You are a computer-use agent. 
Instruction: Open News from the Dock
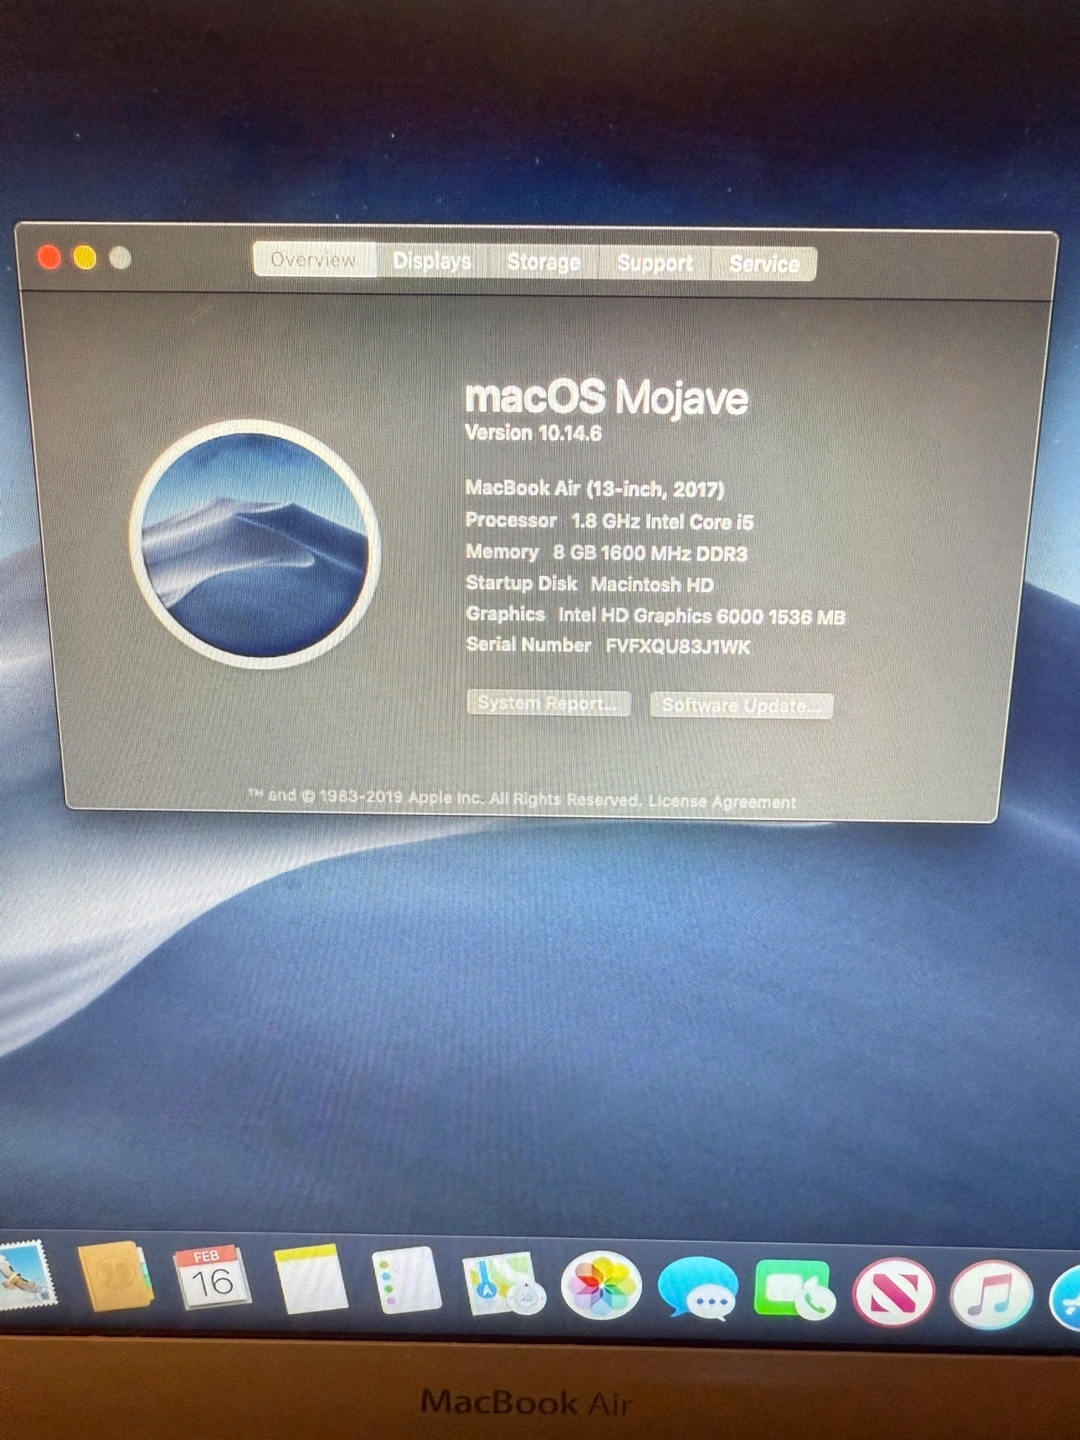coord(893,1292)
